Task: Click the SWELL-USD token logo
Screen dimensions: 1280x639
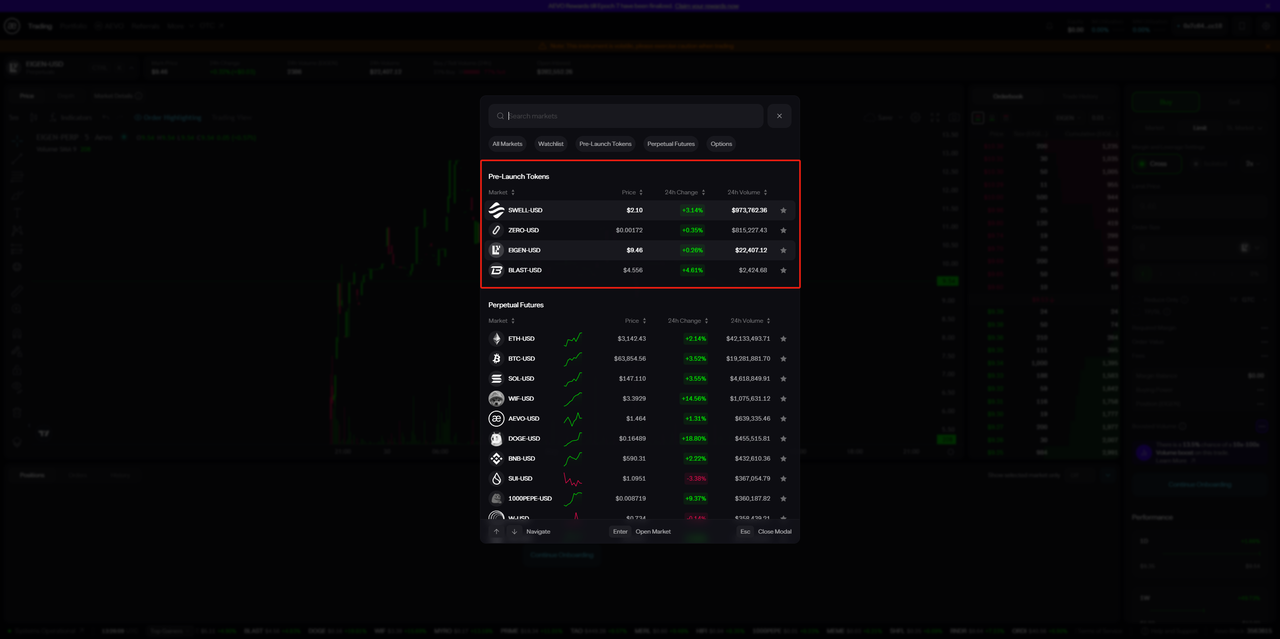Action: 496,210
